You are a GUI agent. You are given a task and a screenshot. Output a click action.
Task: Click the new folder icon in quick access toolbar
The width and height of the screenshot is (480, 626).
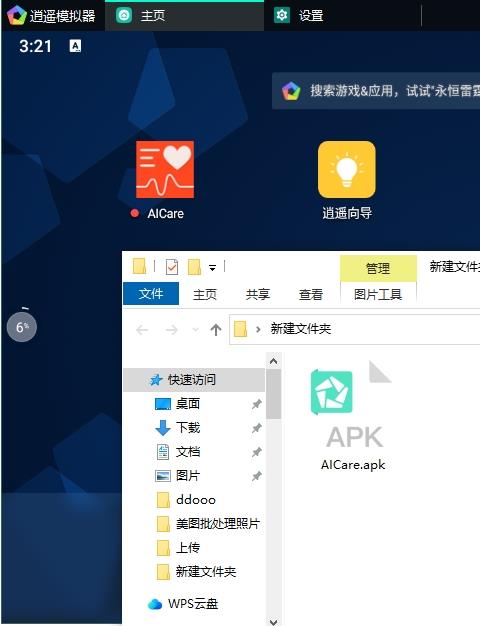(x=194, y=267)
